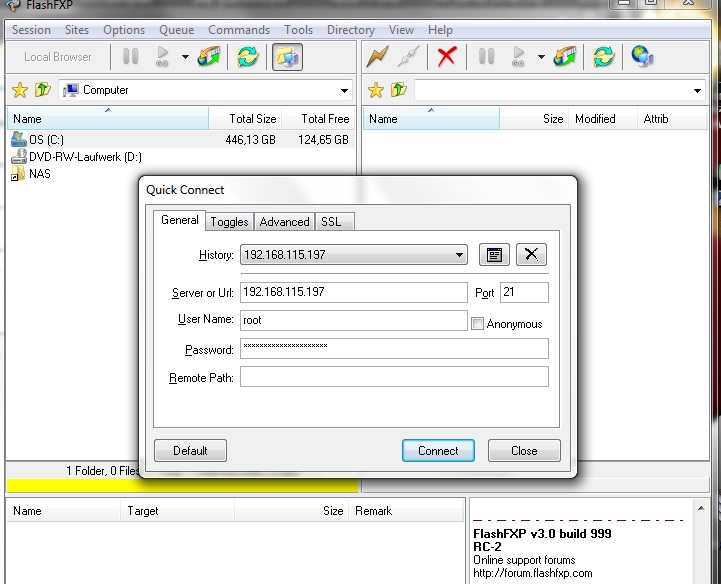
Task: Switch to the Advanced tab
Action: [284, 222]
